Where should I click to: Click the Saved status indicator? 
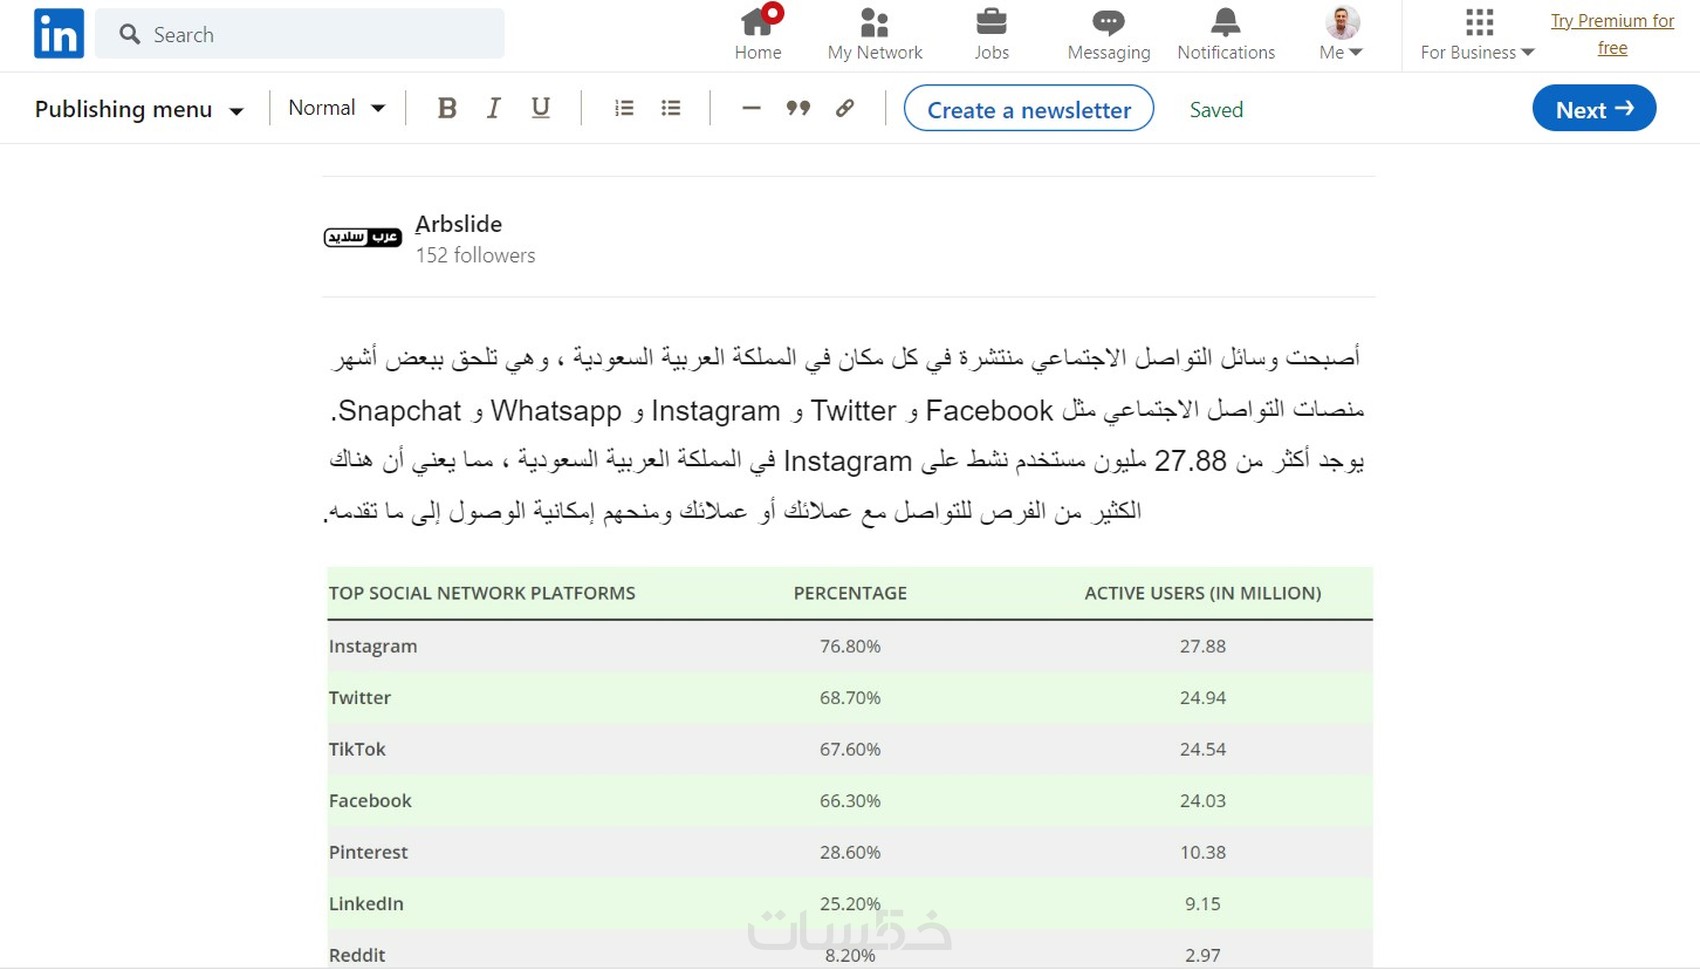[1216, 110]
